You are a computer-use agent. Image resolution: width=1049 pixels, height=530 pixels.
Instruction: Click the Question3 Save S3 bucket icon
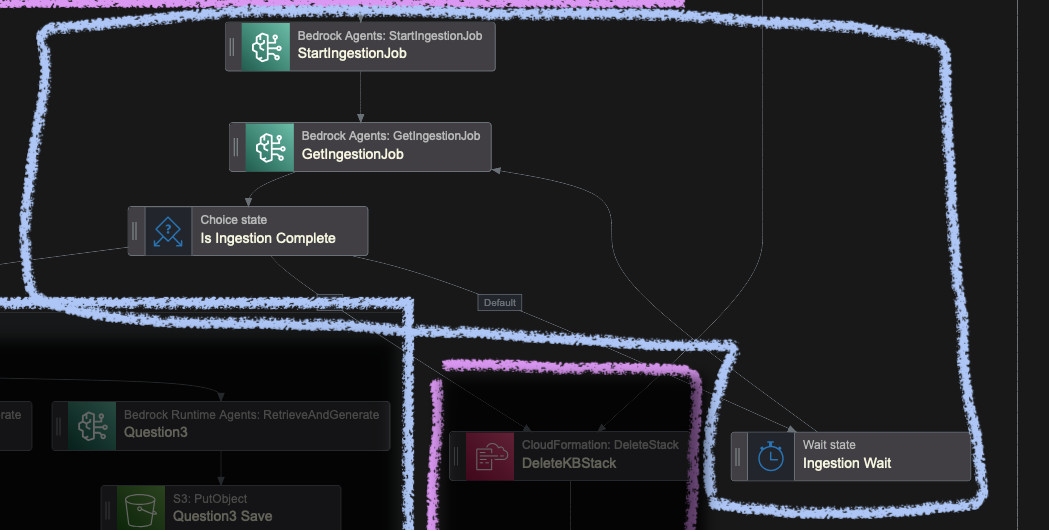tap(141, 510)
